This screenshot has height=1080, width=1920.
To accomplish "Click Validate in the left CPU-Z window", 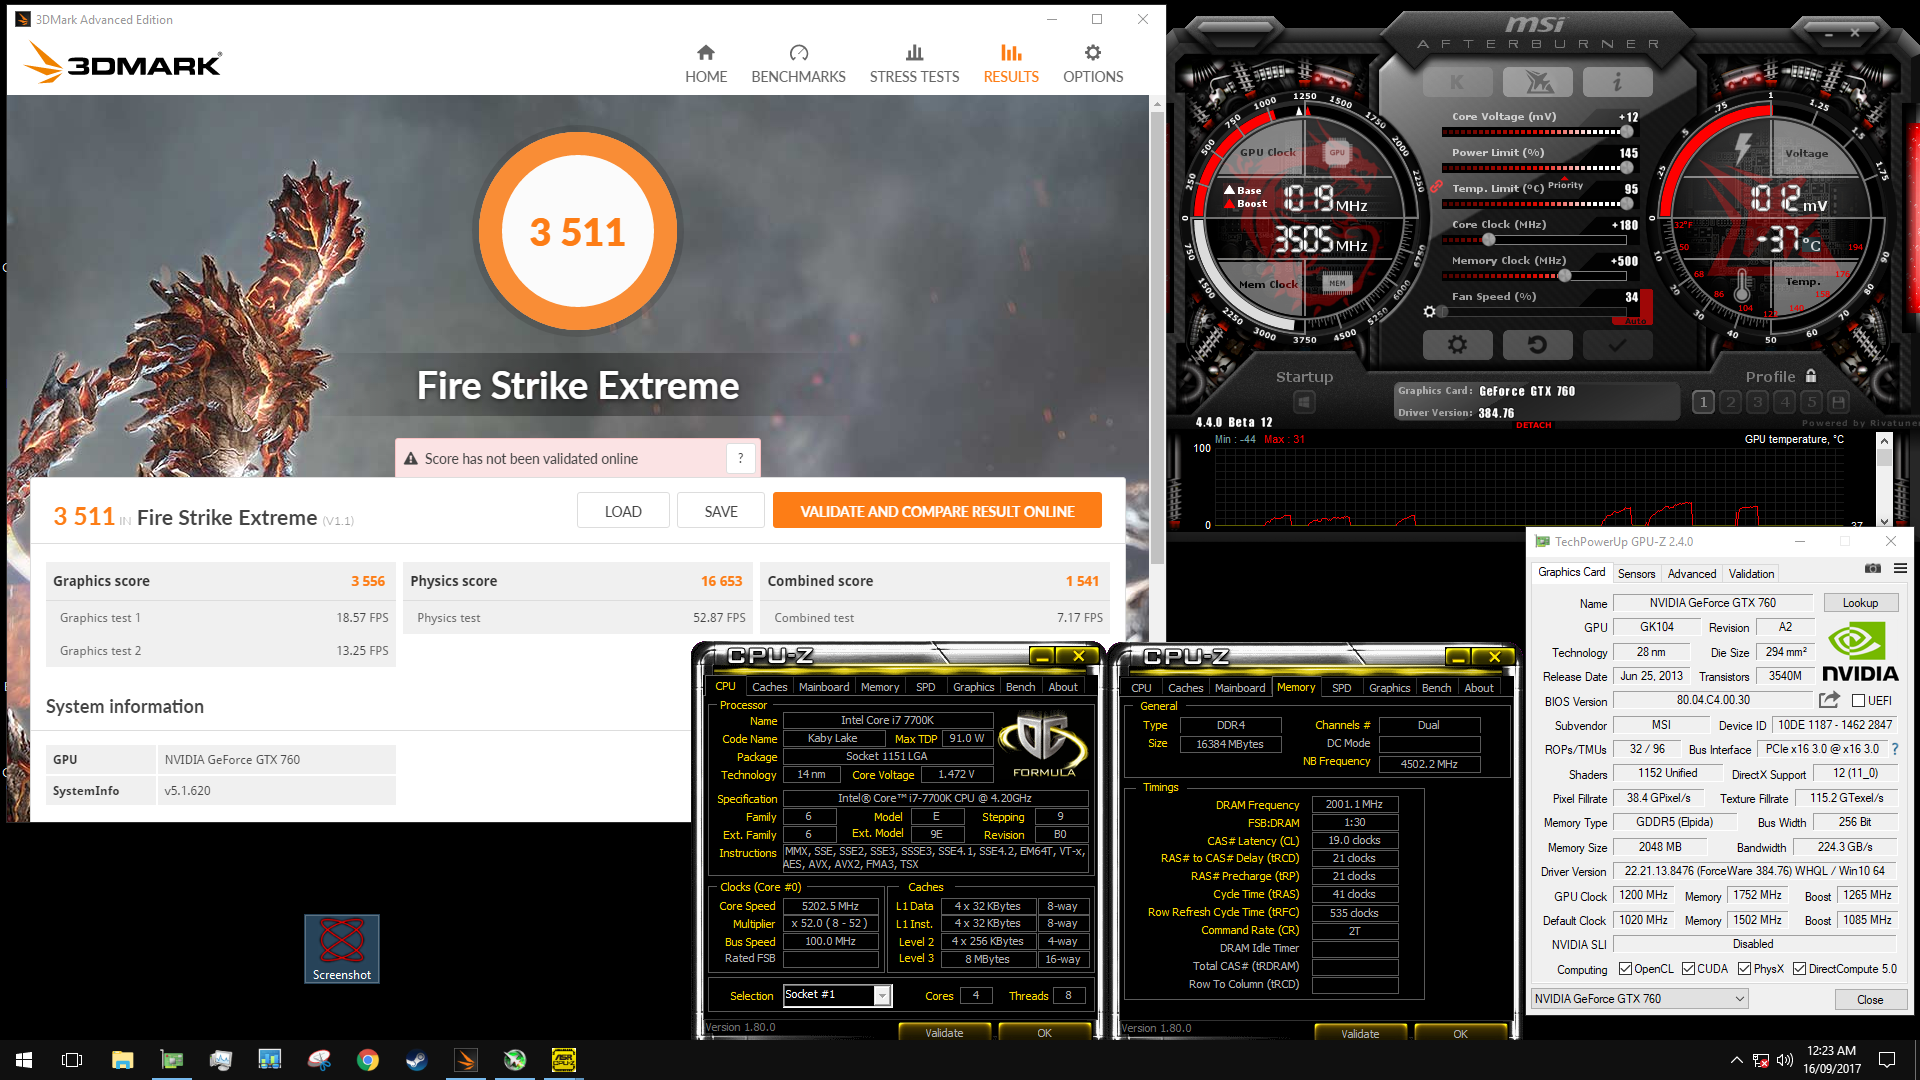I will pyautogui.click(x=944, y=1033).
